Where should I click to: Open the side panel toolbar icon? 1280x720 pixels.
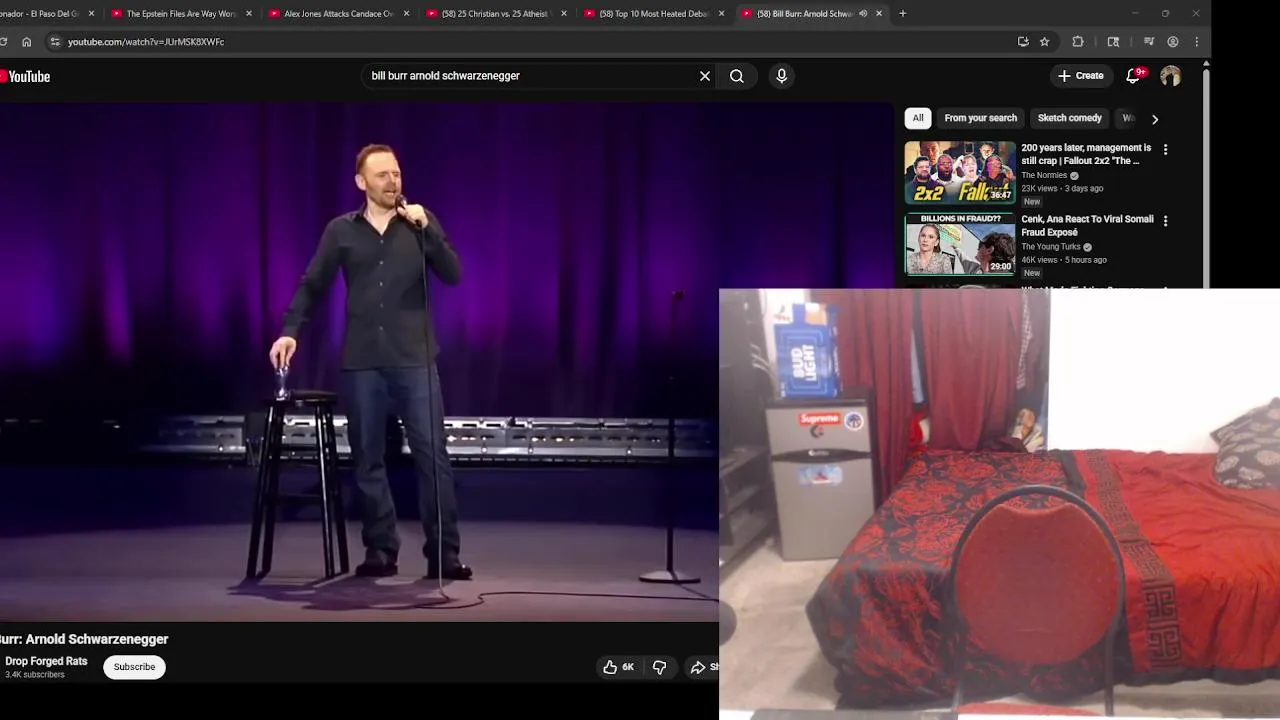(x=1113, y=42)
